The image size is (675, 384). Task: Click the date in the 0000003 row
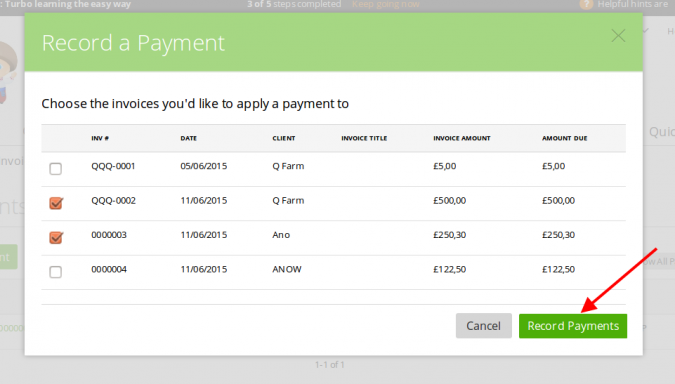204,235
